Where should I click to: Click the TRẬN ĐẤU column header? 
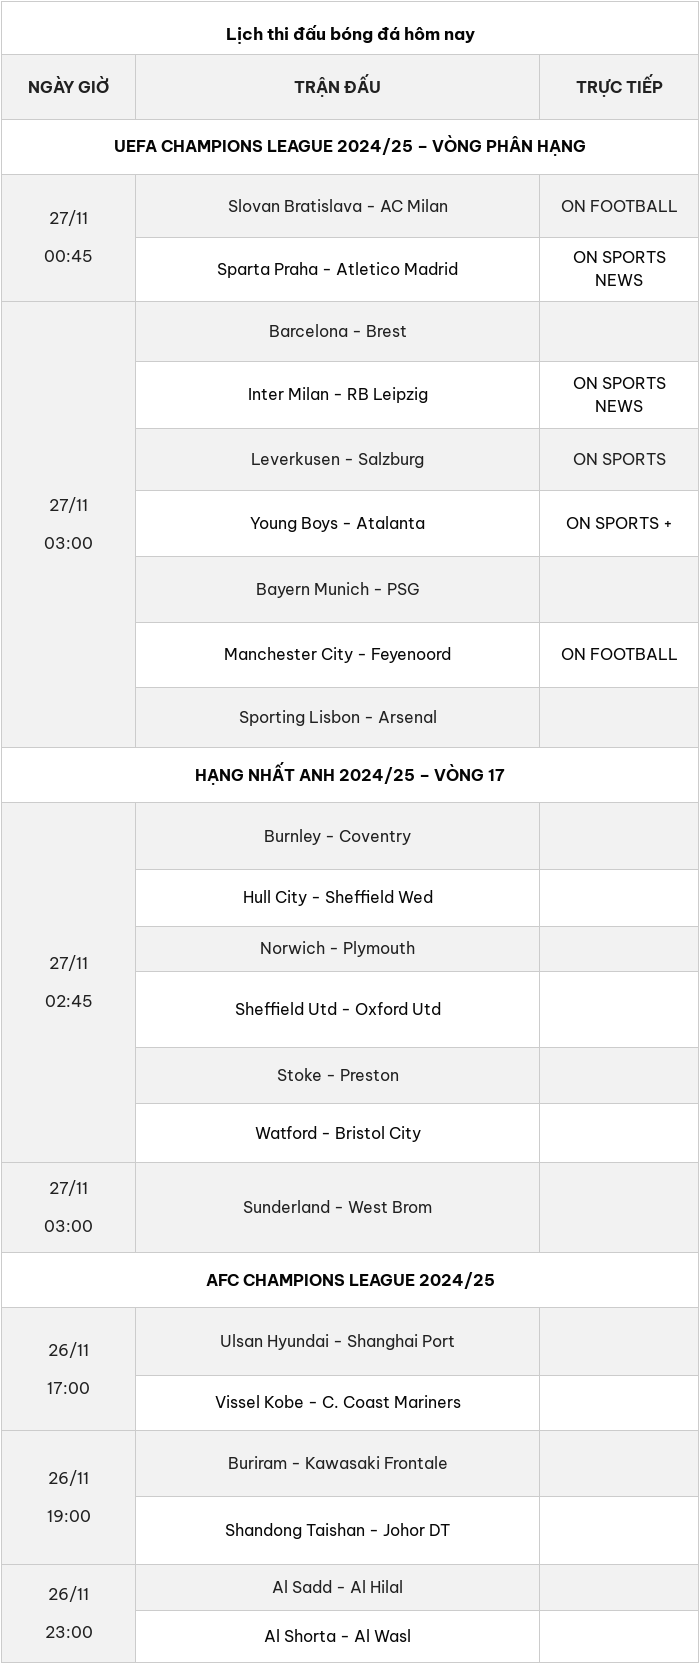point(337,87)
